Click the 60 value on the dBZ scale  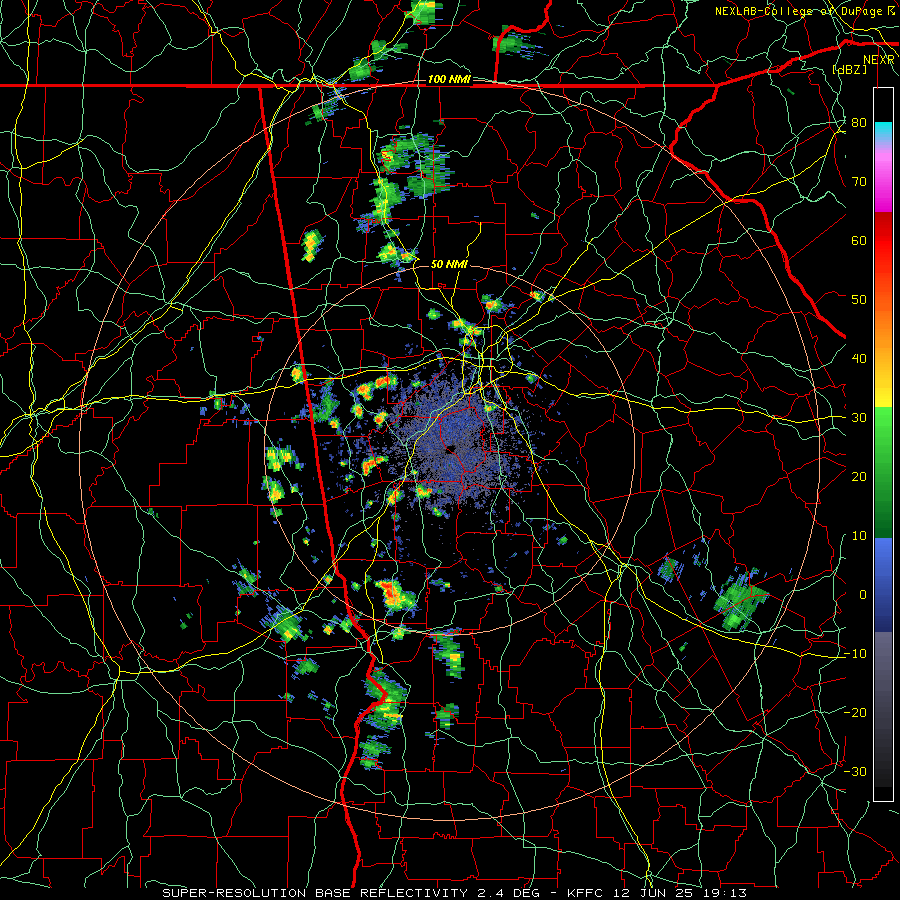(x=859, y=240)
